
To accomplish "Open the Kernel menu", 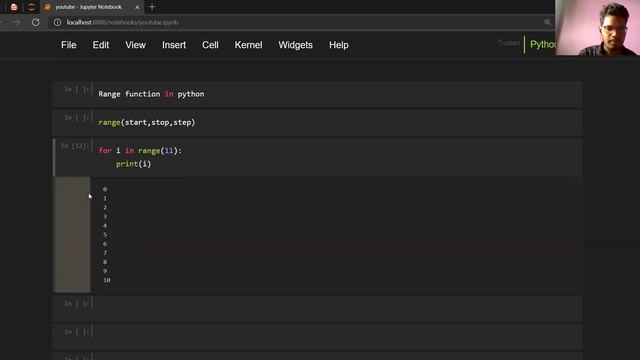I will click(x=248, y=45).
